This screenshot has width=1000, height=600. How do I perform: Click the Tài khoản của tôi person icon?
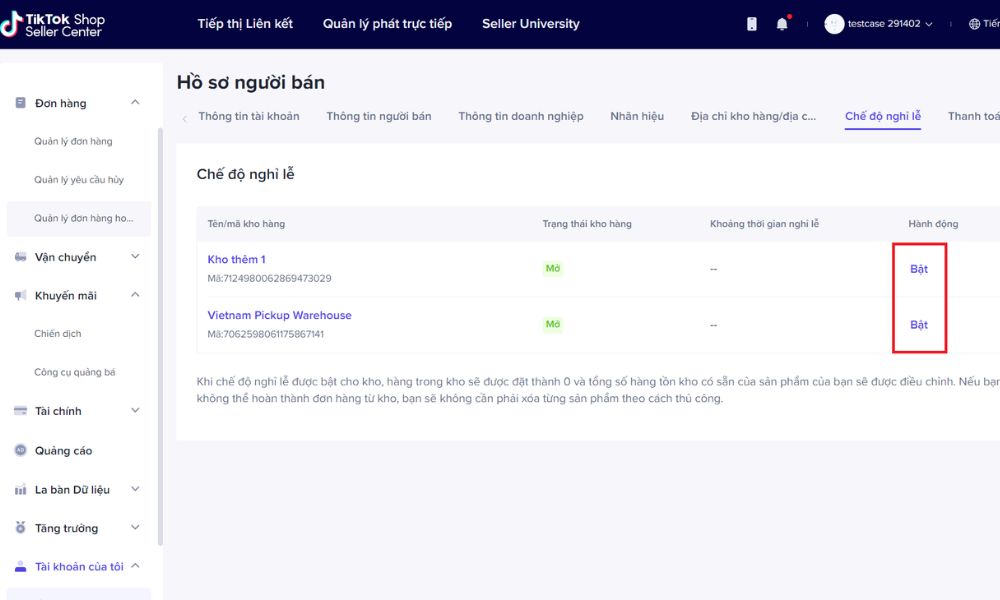coord(20,566)
